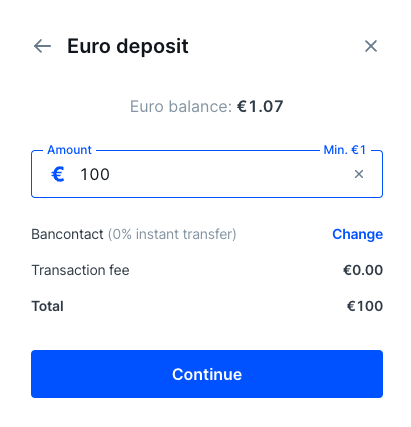Go back using the left arrow
The width and height of the screenshot is (411, 427).
(42, 46)
